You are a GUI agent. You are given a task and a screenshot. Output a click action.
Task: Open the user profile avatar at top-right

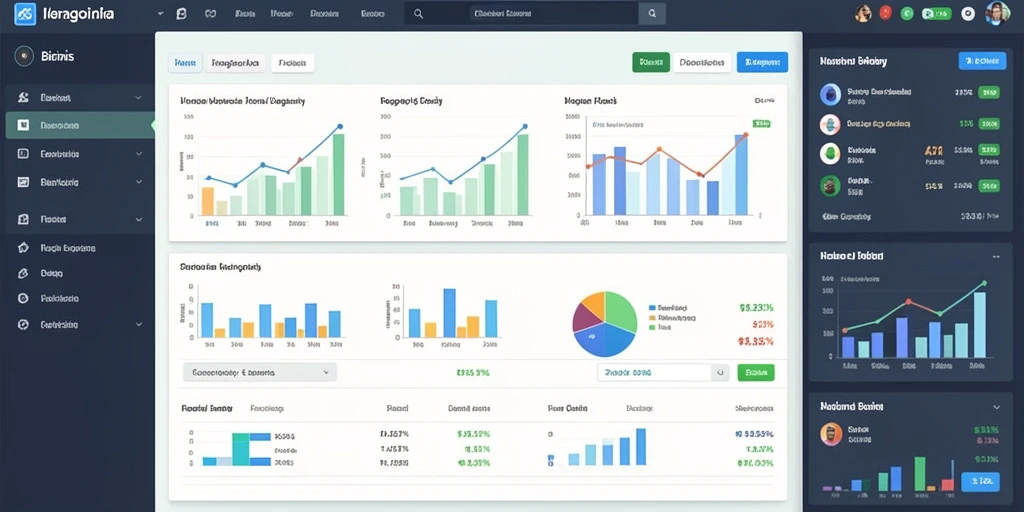coord(997,13)
